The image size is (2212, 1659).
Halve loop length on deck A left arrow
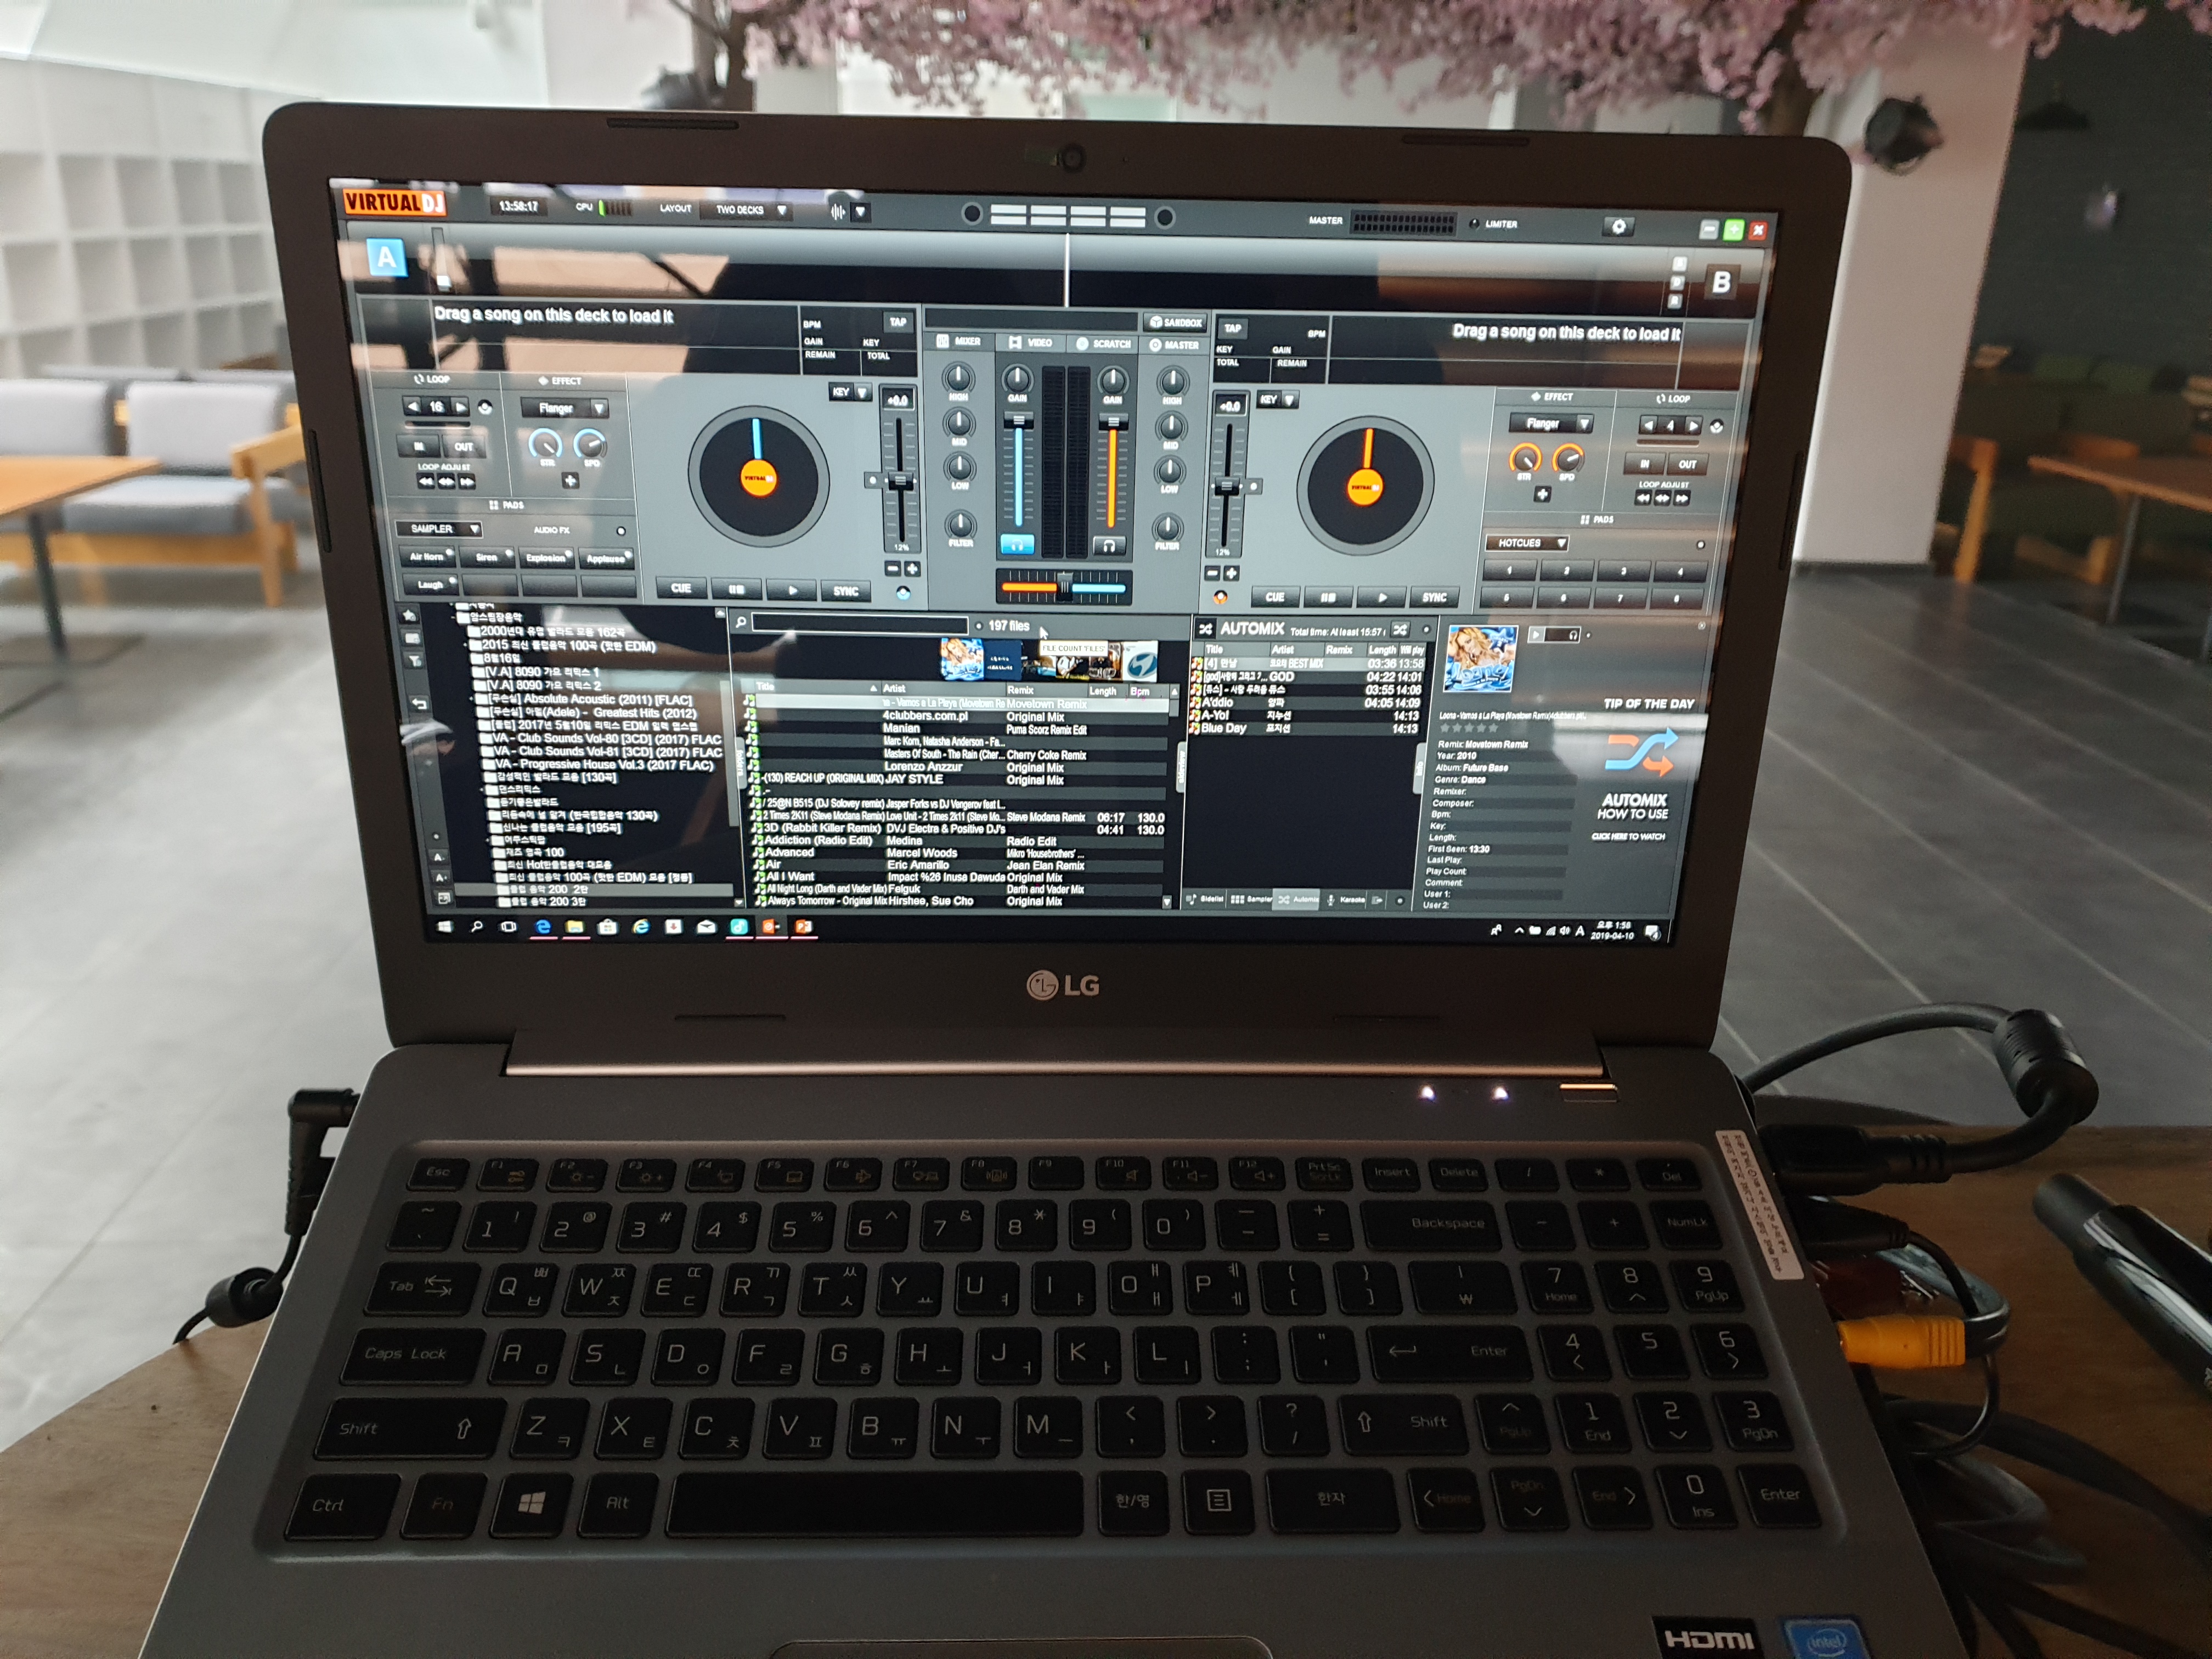point(413,407)
